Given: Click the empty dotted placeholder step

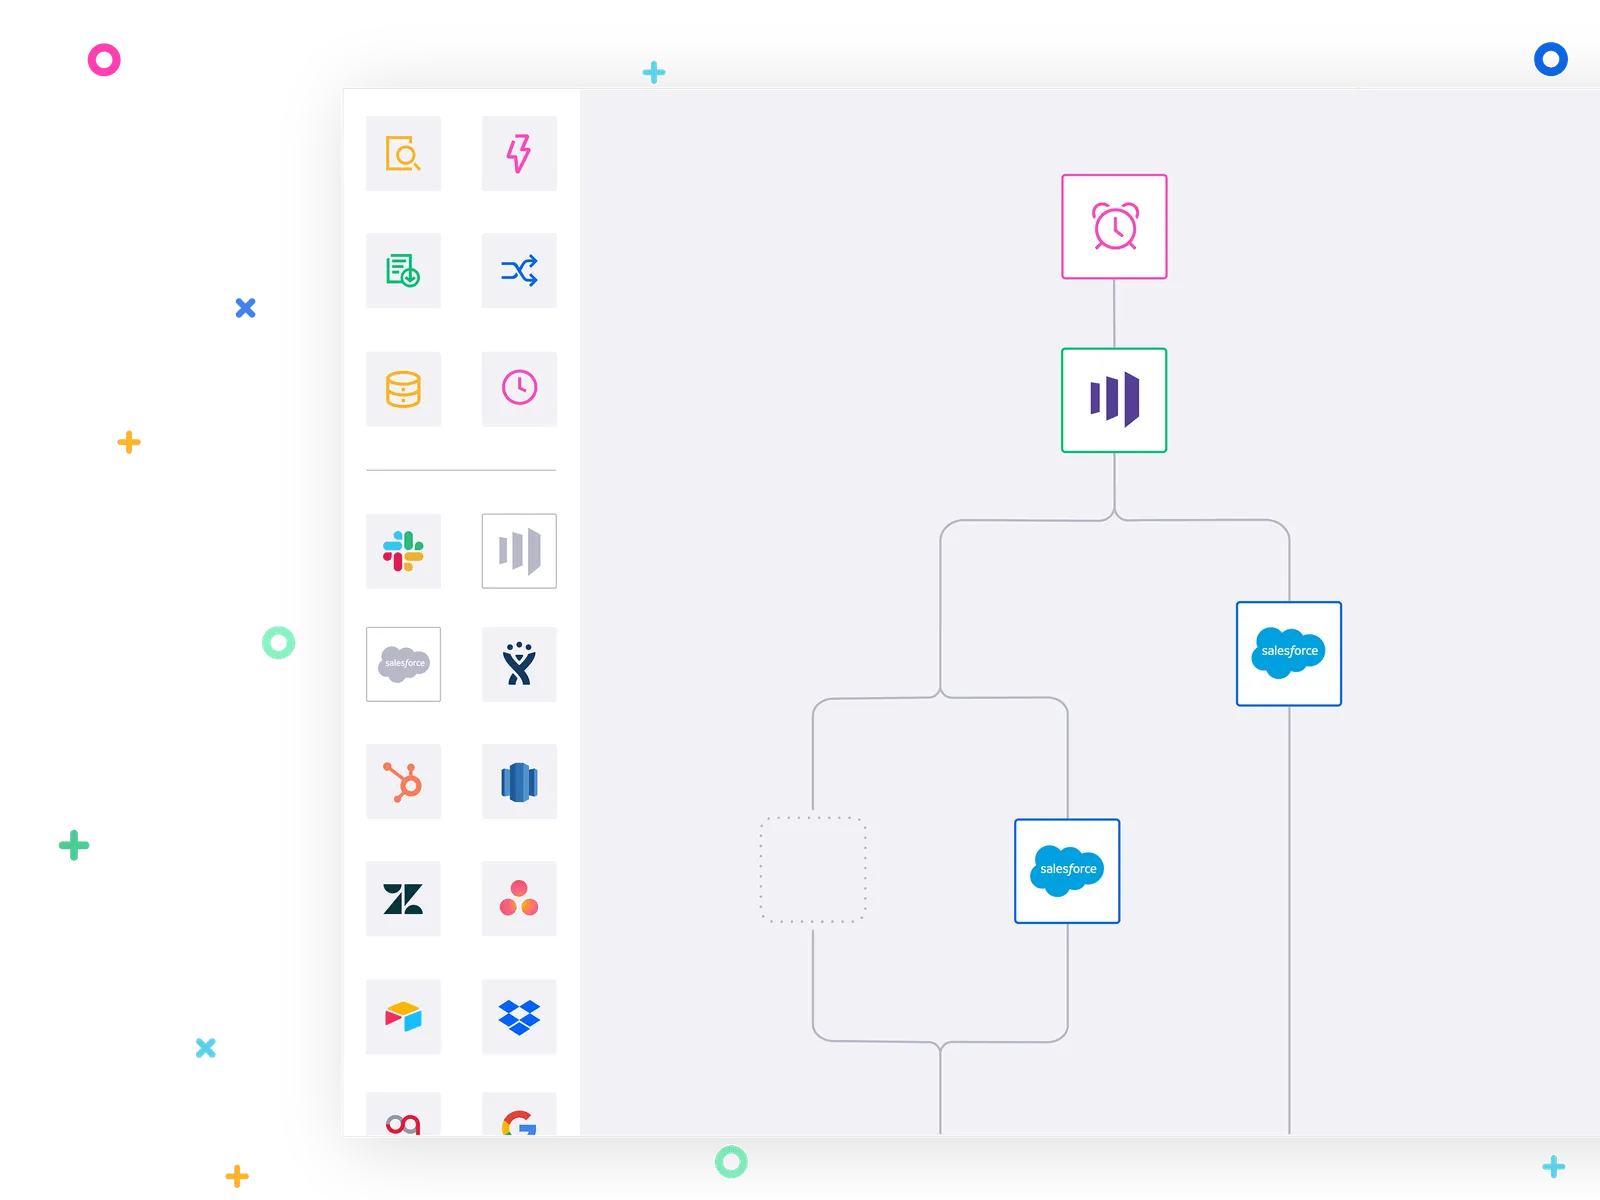Looking at the screenshot, I should [813, 869].
